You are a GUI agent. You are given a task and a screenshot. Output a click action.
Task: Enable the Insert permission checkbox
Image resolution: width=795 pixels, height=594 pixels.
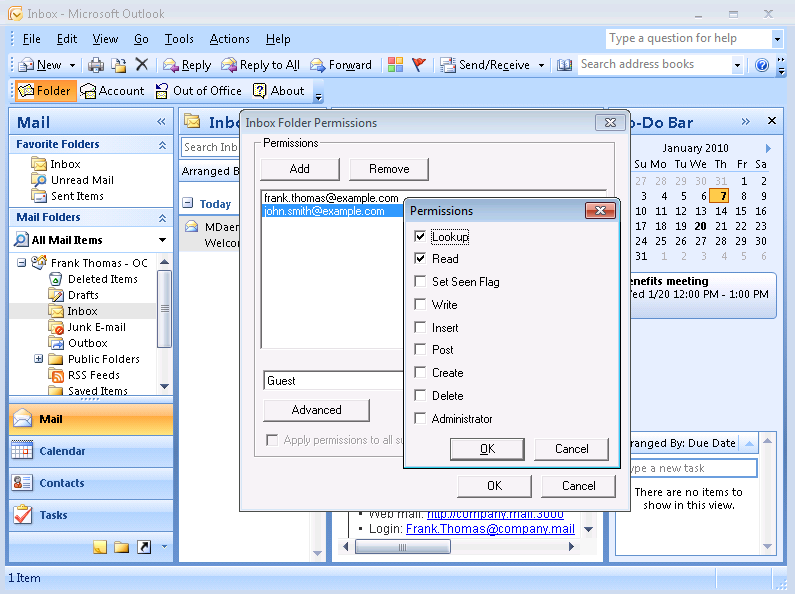(x=420, y=327)
